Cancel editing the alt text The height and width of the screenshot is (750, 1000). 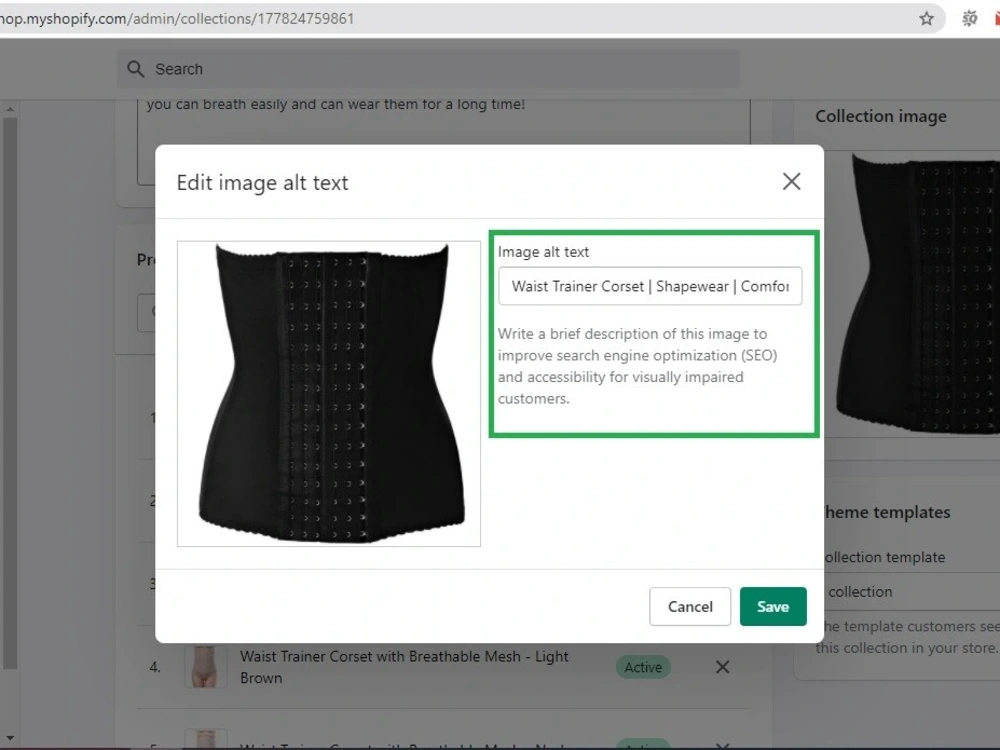[690, 607]
